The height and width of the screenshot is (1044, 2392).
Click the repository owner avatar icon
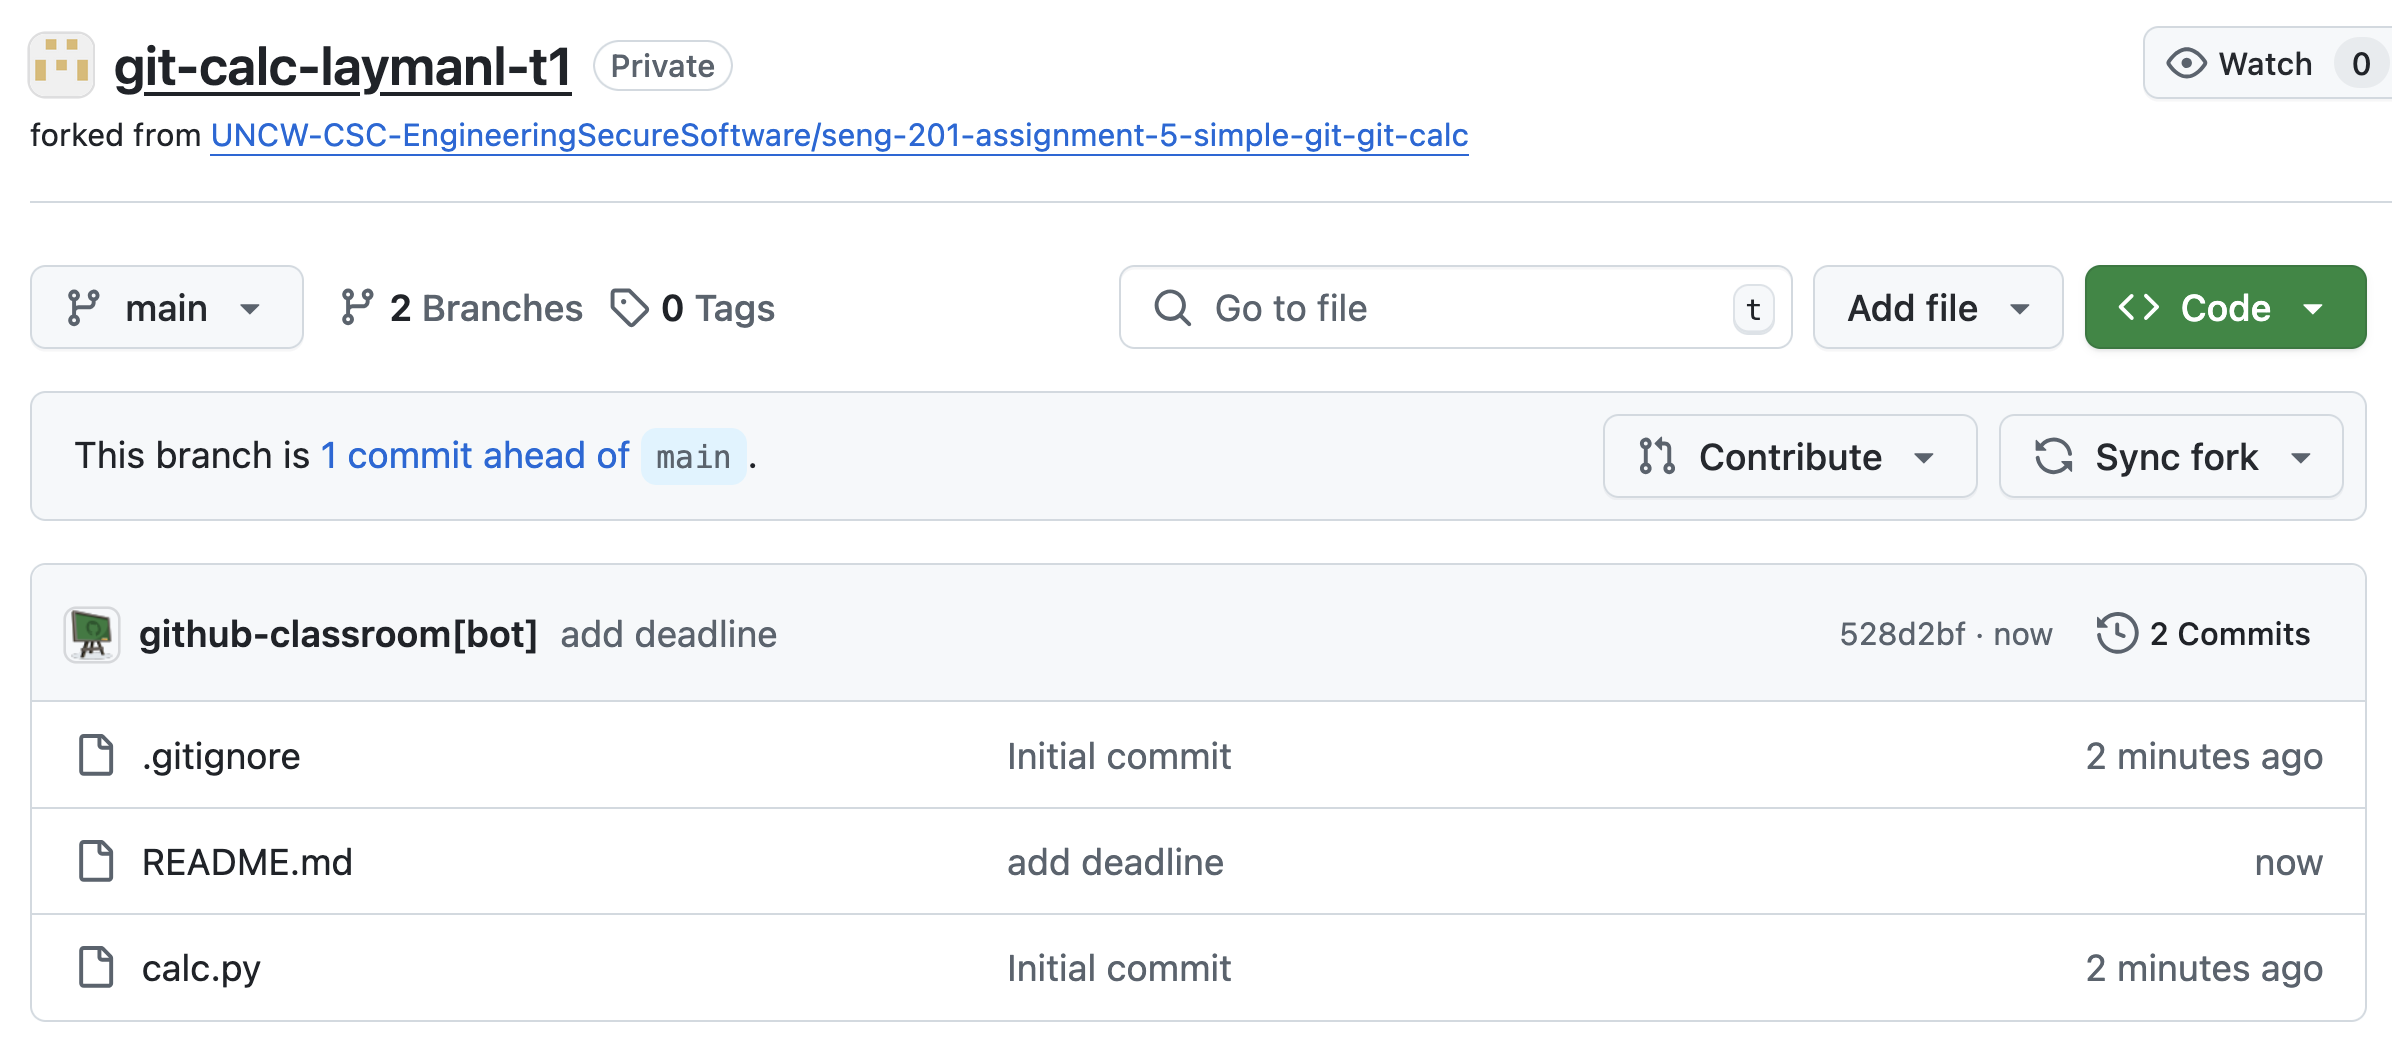pyautogui.click(x=61, y=65)
